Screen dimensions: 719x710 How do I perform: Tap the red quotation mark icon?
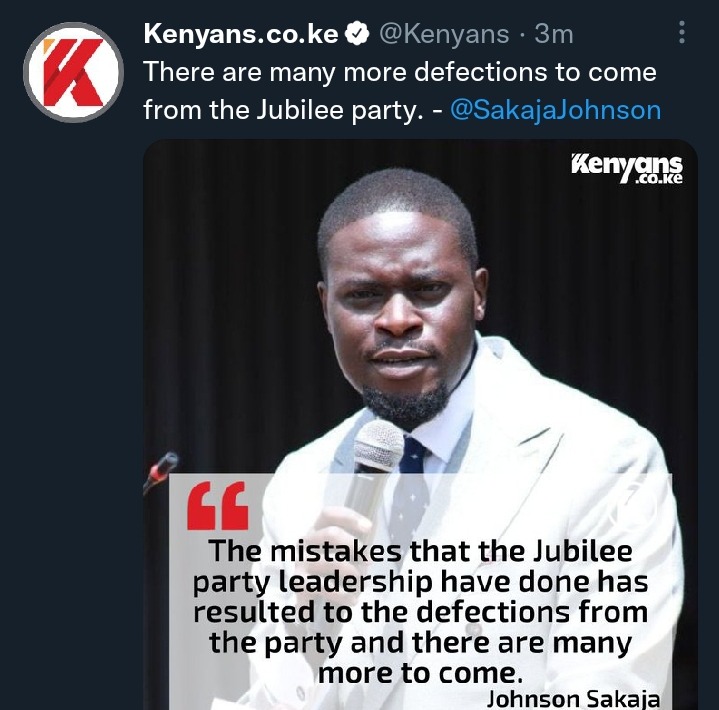point(218,505)
